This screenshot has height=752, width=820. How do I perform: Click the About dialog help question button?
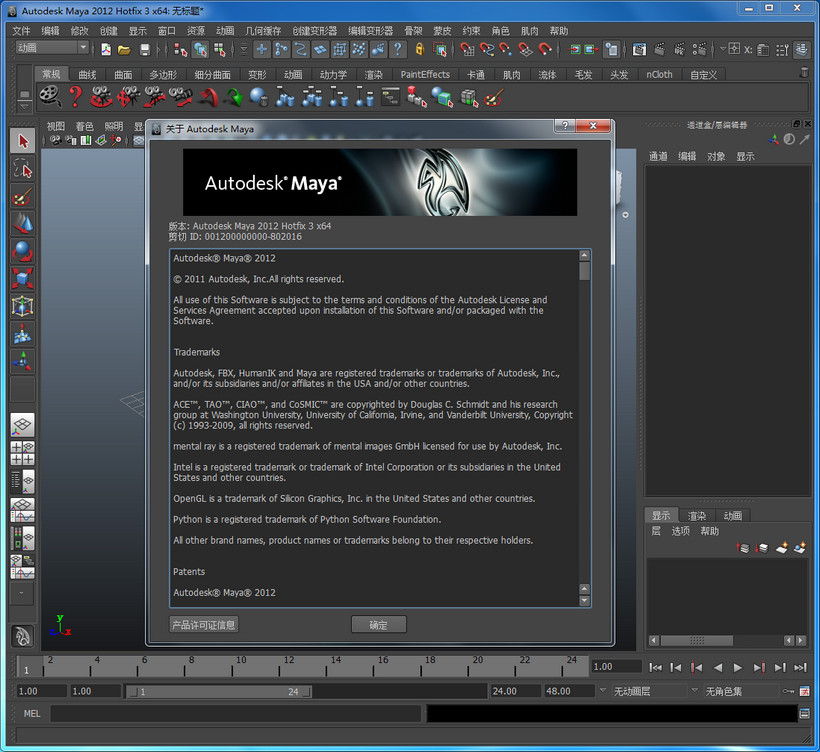(x=565, y=126)
